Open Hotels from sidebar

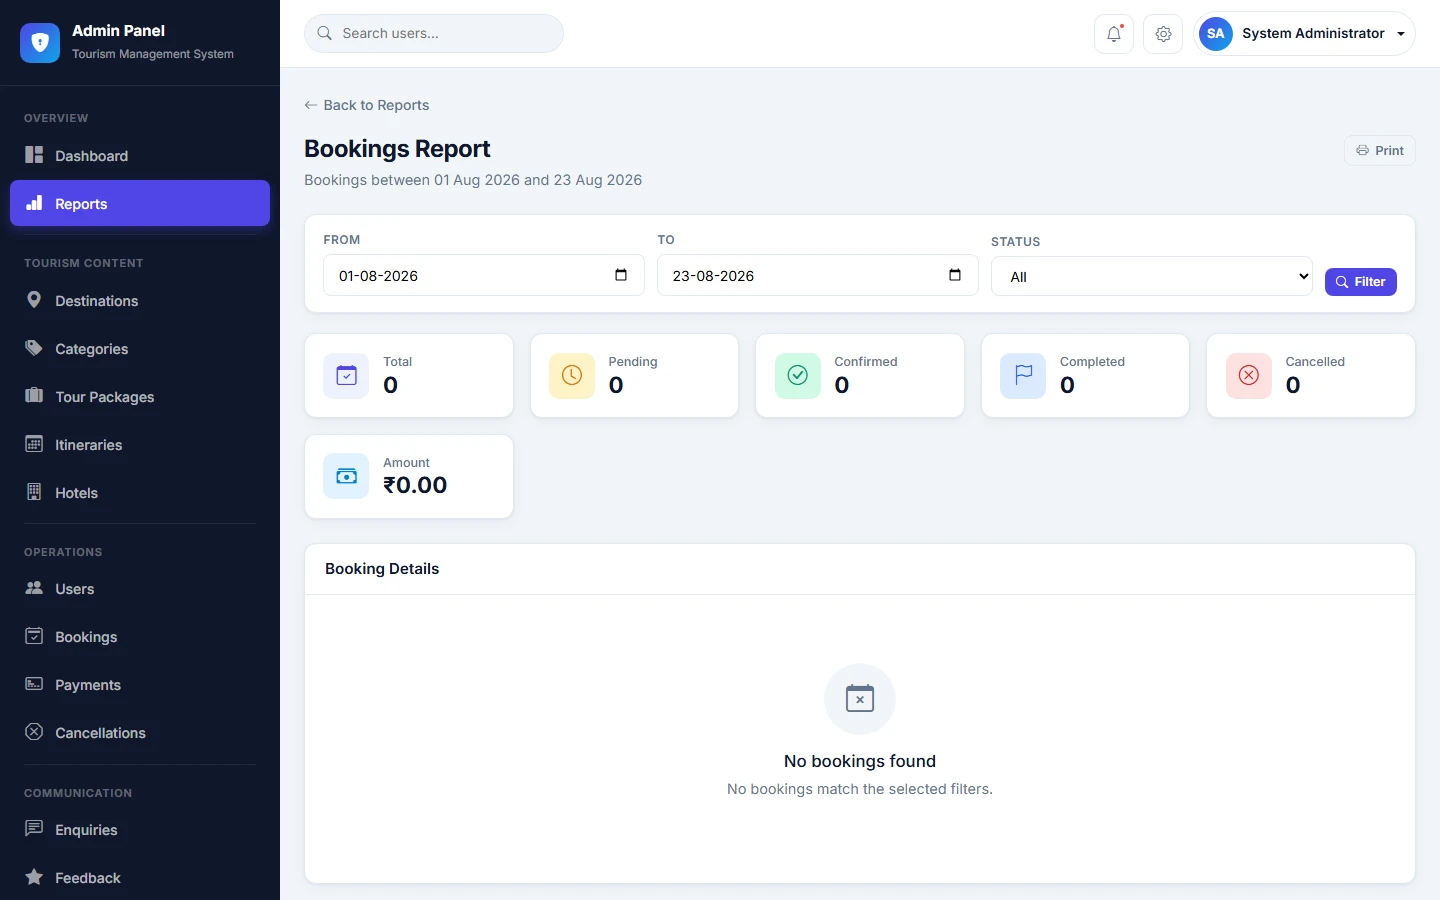click(140, 493)
